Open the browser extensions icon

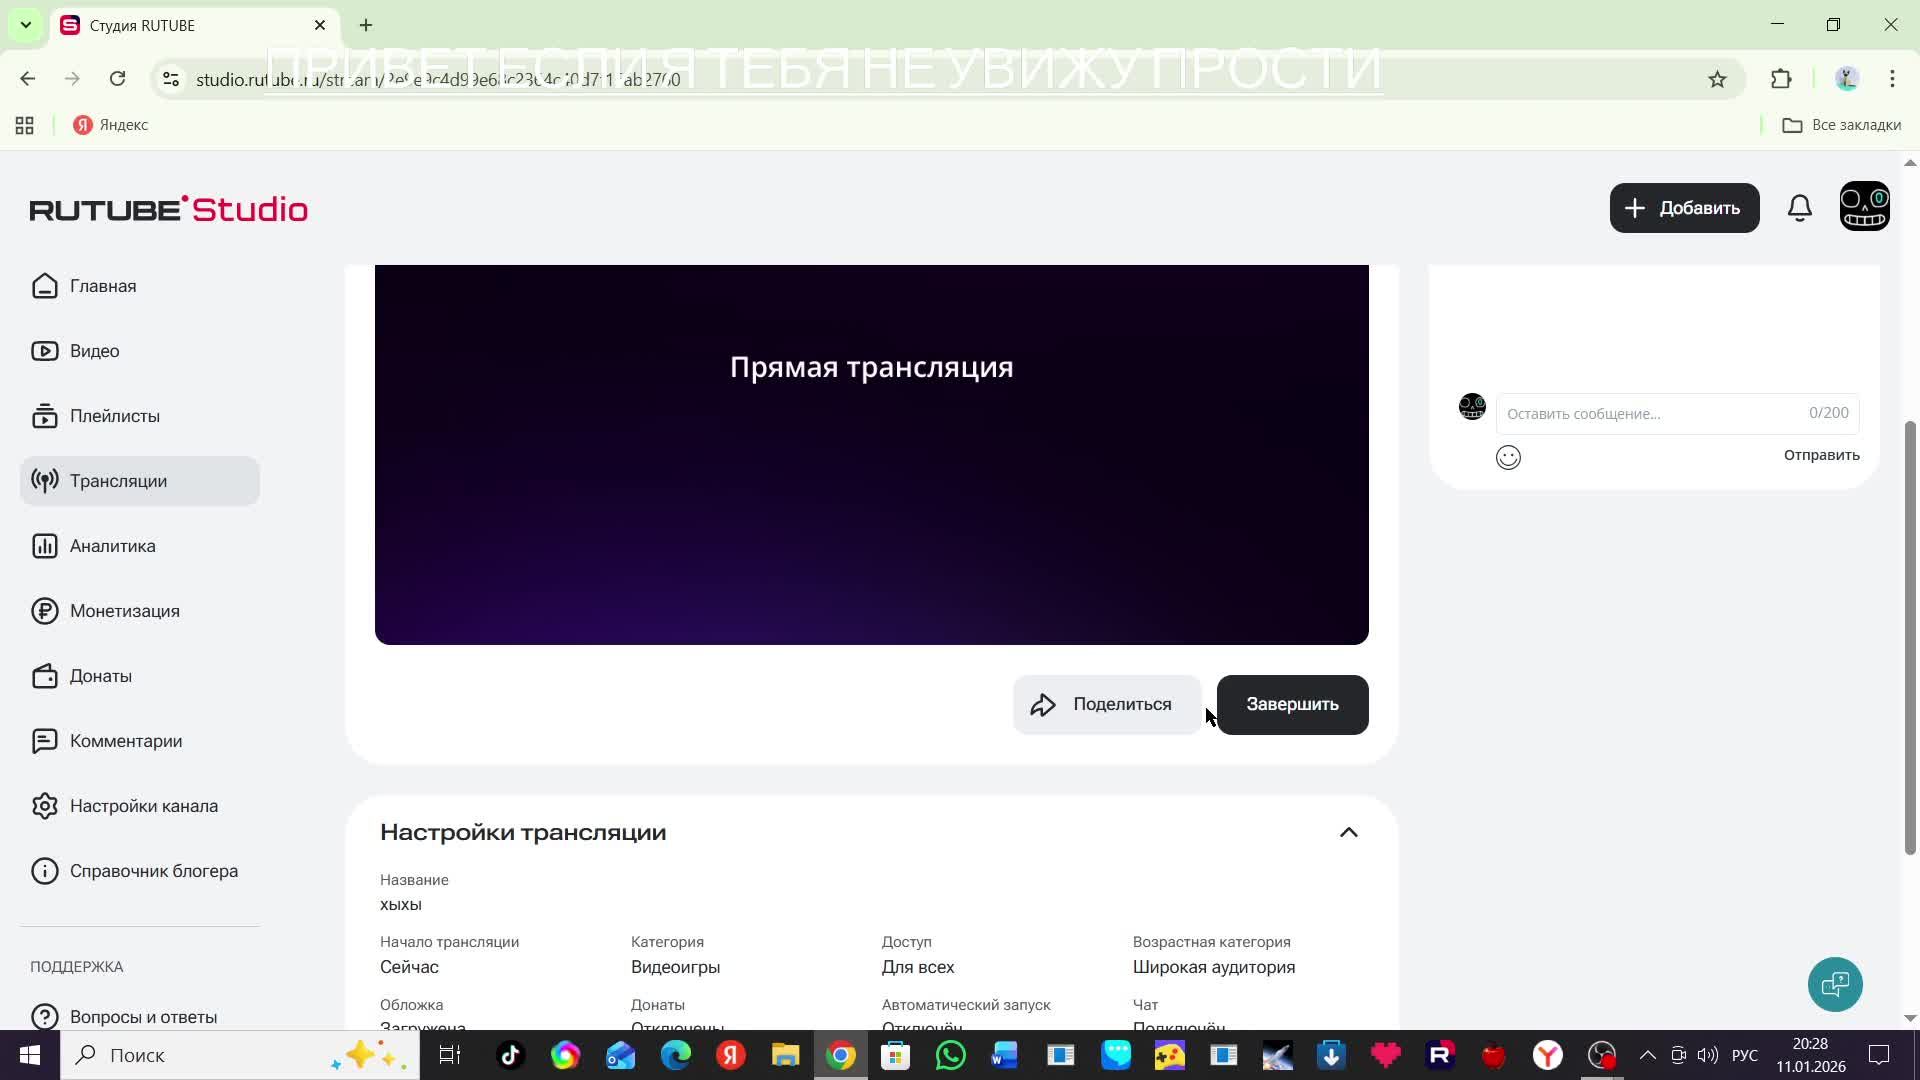click(1781, 79)
